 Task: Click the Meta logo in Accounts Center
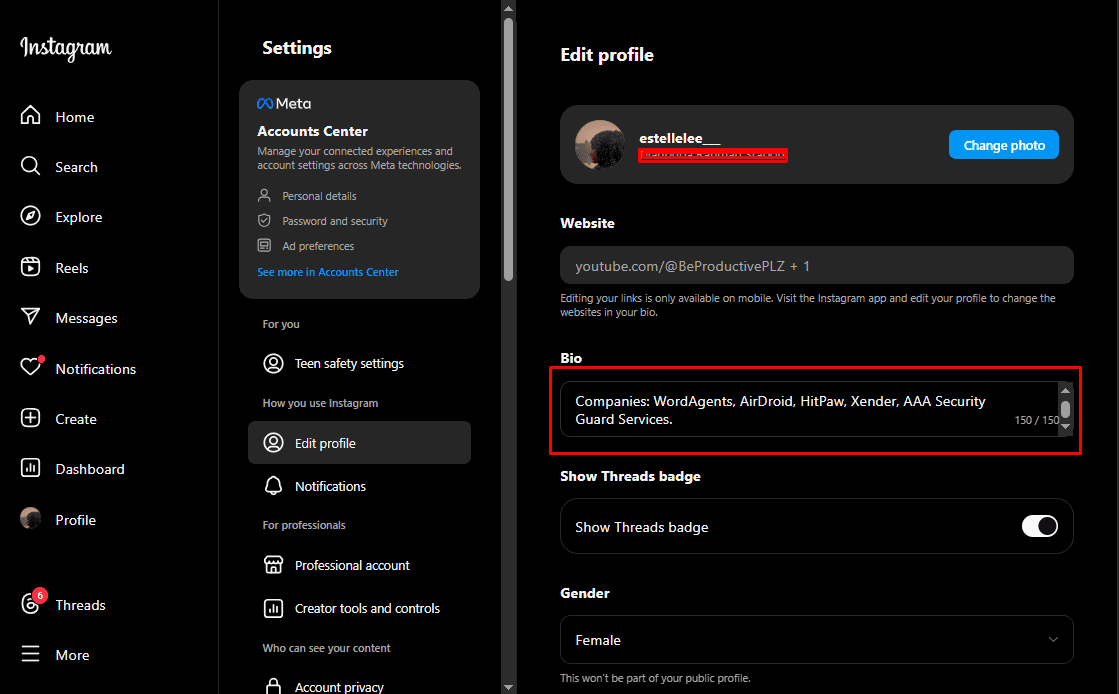click(284, 104)
